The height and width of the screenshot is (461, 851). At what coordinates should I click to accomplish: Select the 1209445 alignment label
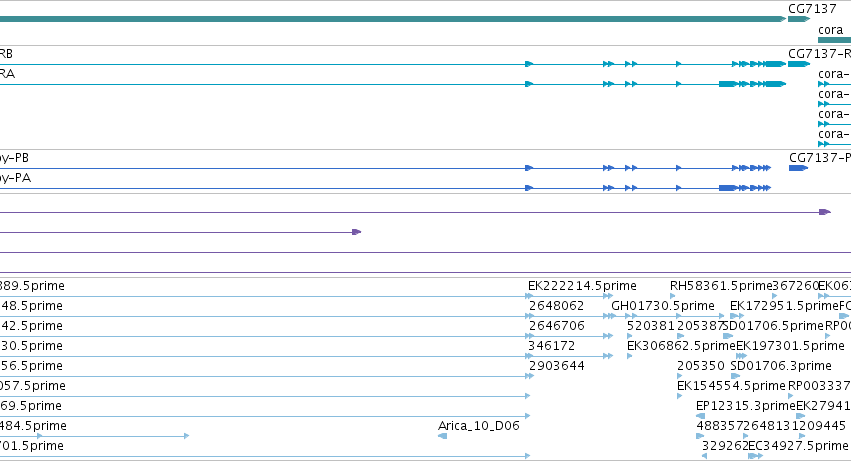point(818,426)
